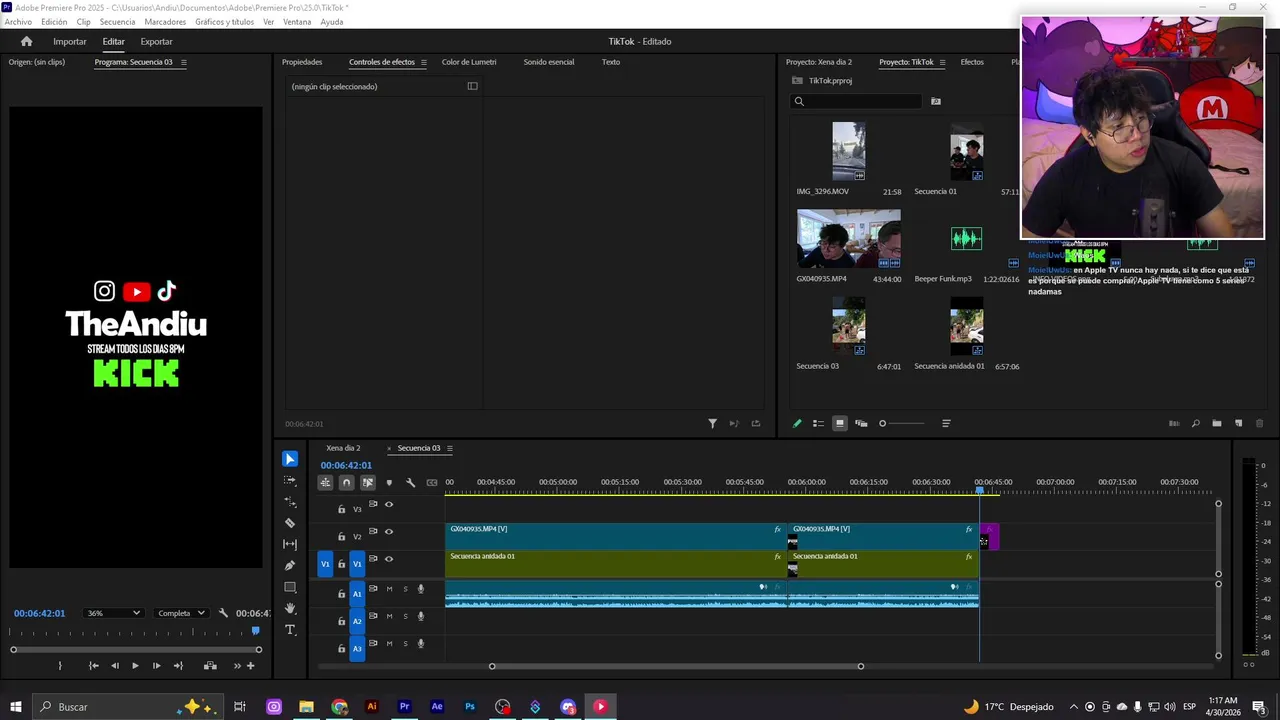Screen dimensions: 1280x720
Task: Open the button editor plus icon
Action: pyautogui.click(x=250, y=666)
